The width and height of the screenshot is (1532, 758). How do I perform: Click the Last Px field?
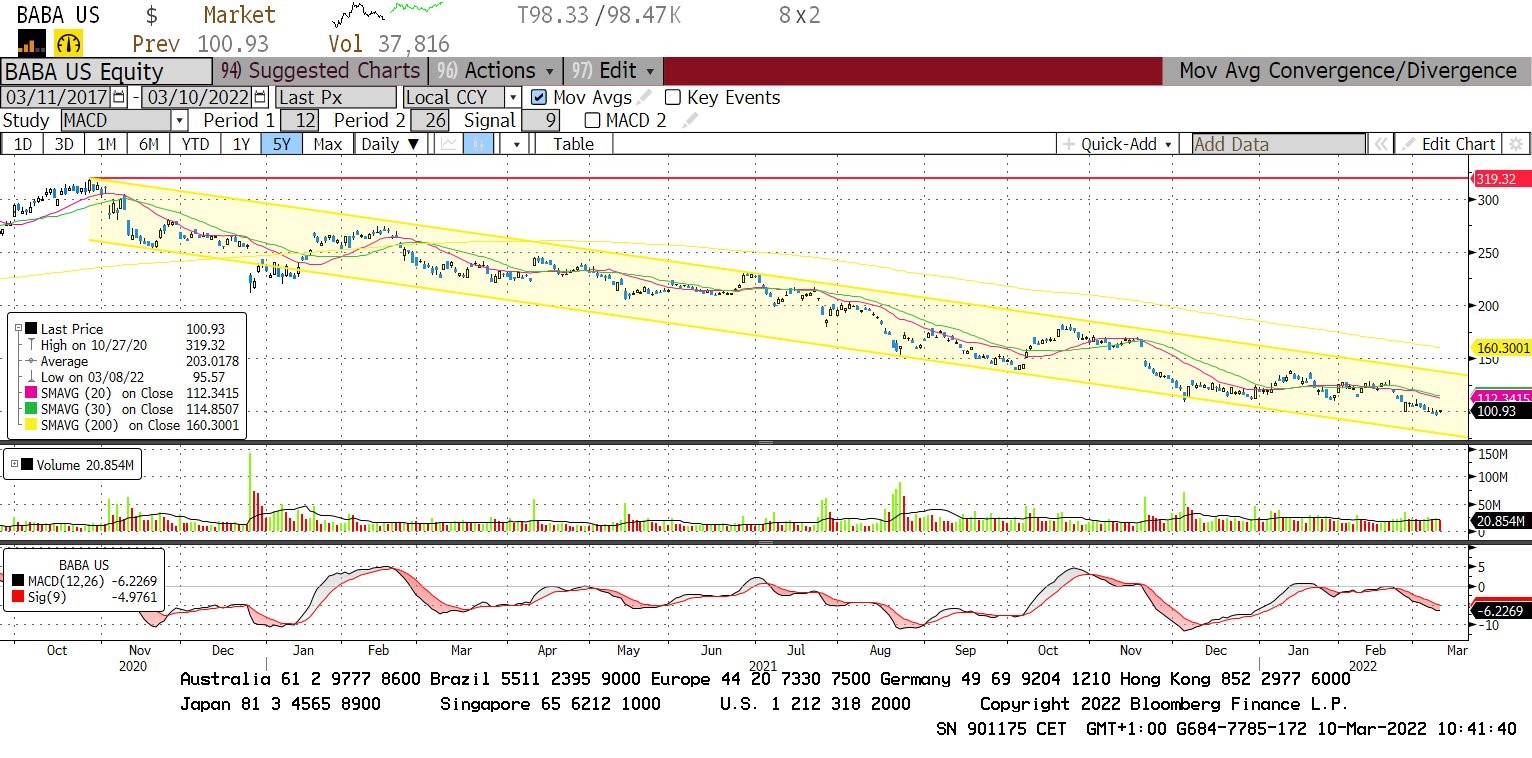point(336,97)
